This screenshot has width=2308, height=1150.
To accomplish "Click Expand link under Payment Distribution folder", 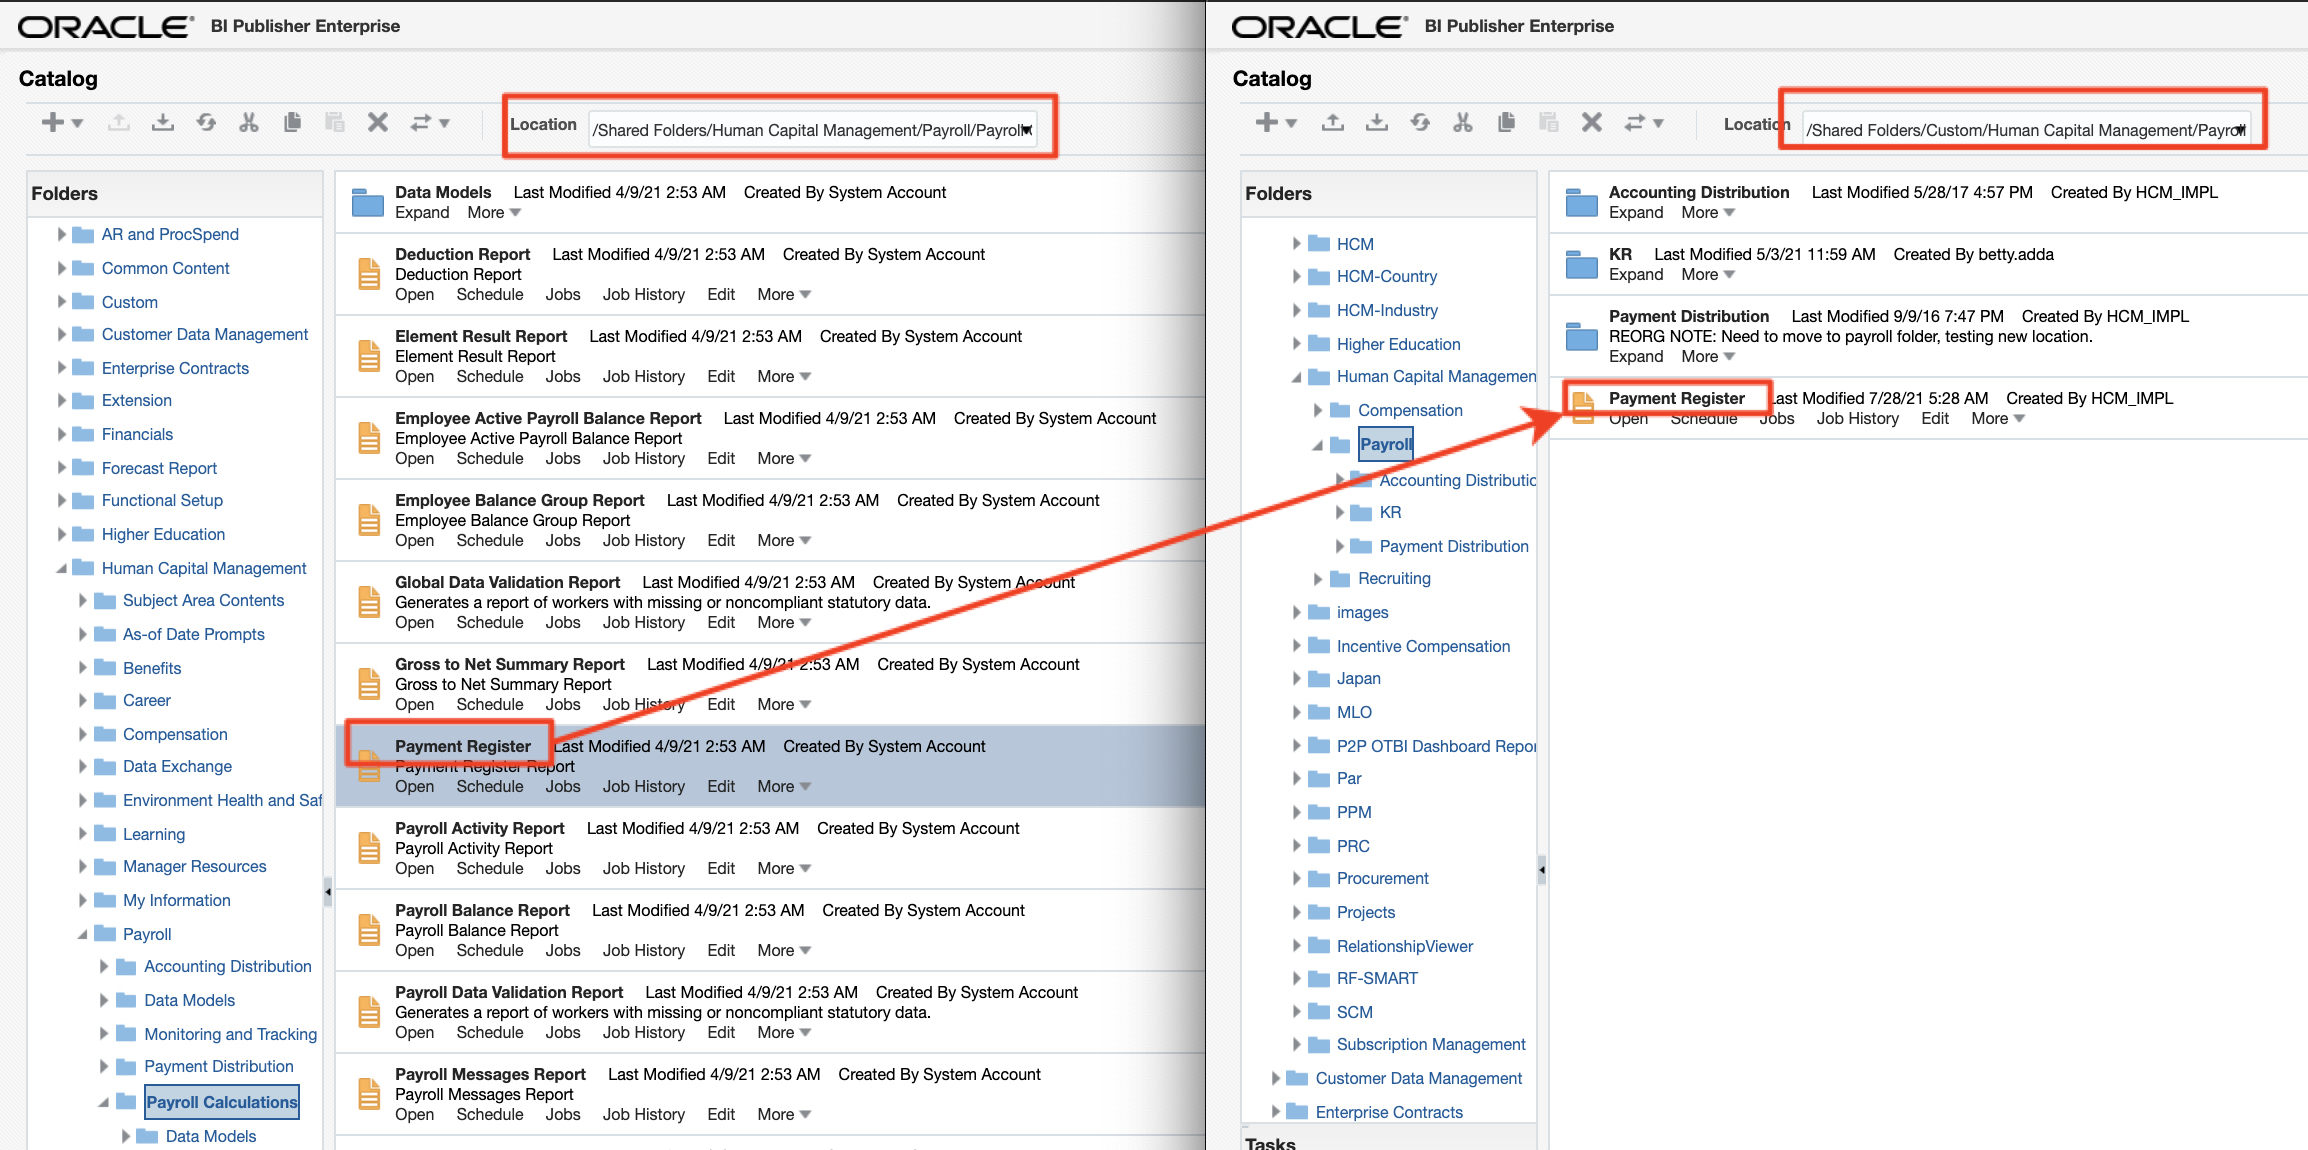I will click(x=1635, y=357).
